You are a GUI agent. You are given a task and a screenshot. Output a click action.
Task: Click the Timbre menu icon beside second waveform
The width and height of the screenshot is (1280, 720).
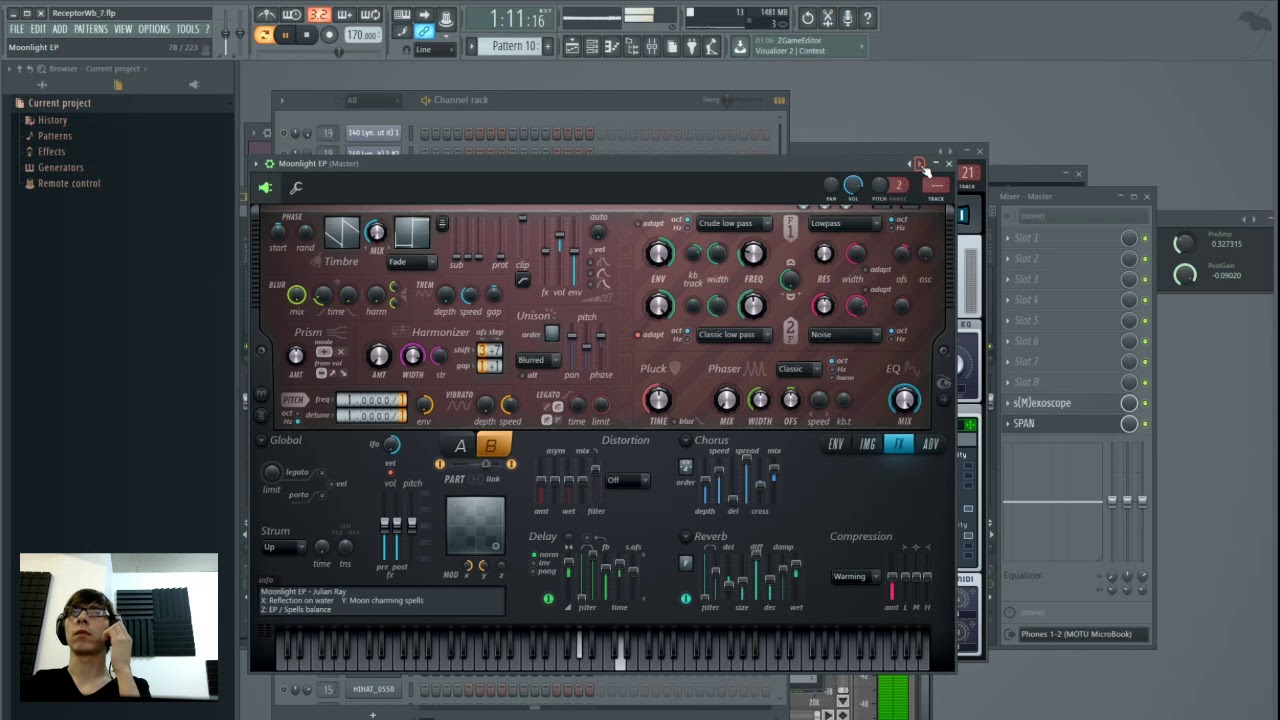pos(442,224)
